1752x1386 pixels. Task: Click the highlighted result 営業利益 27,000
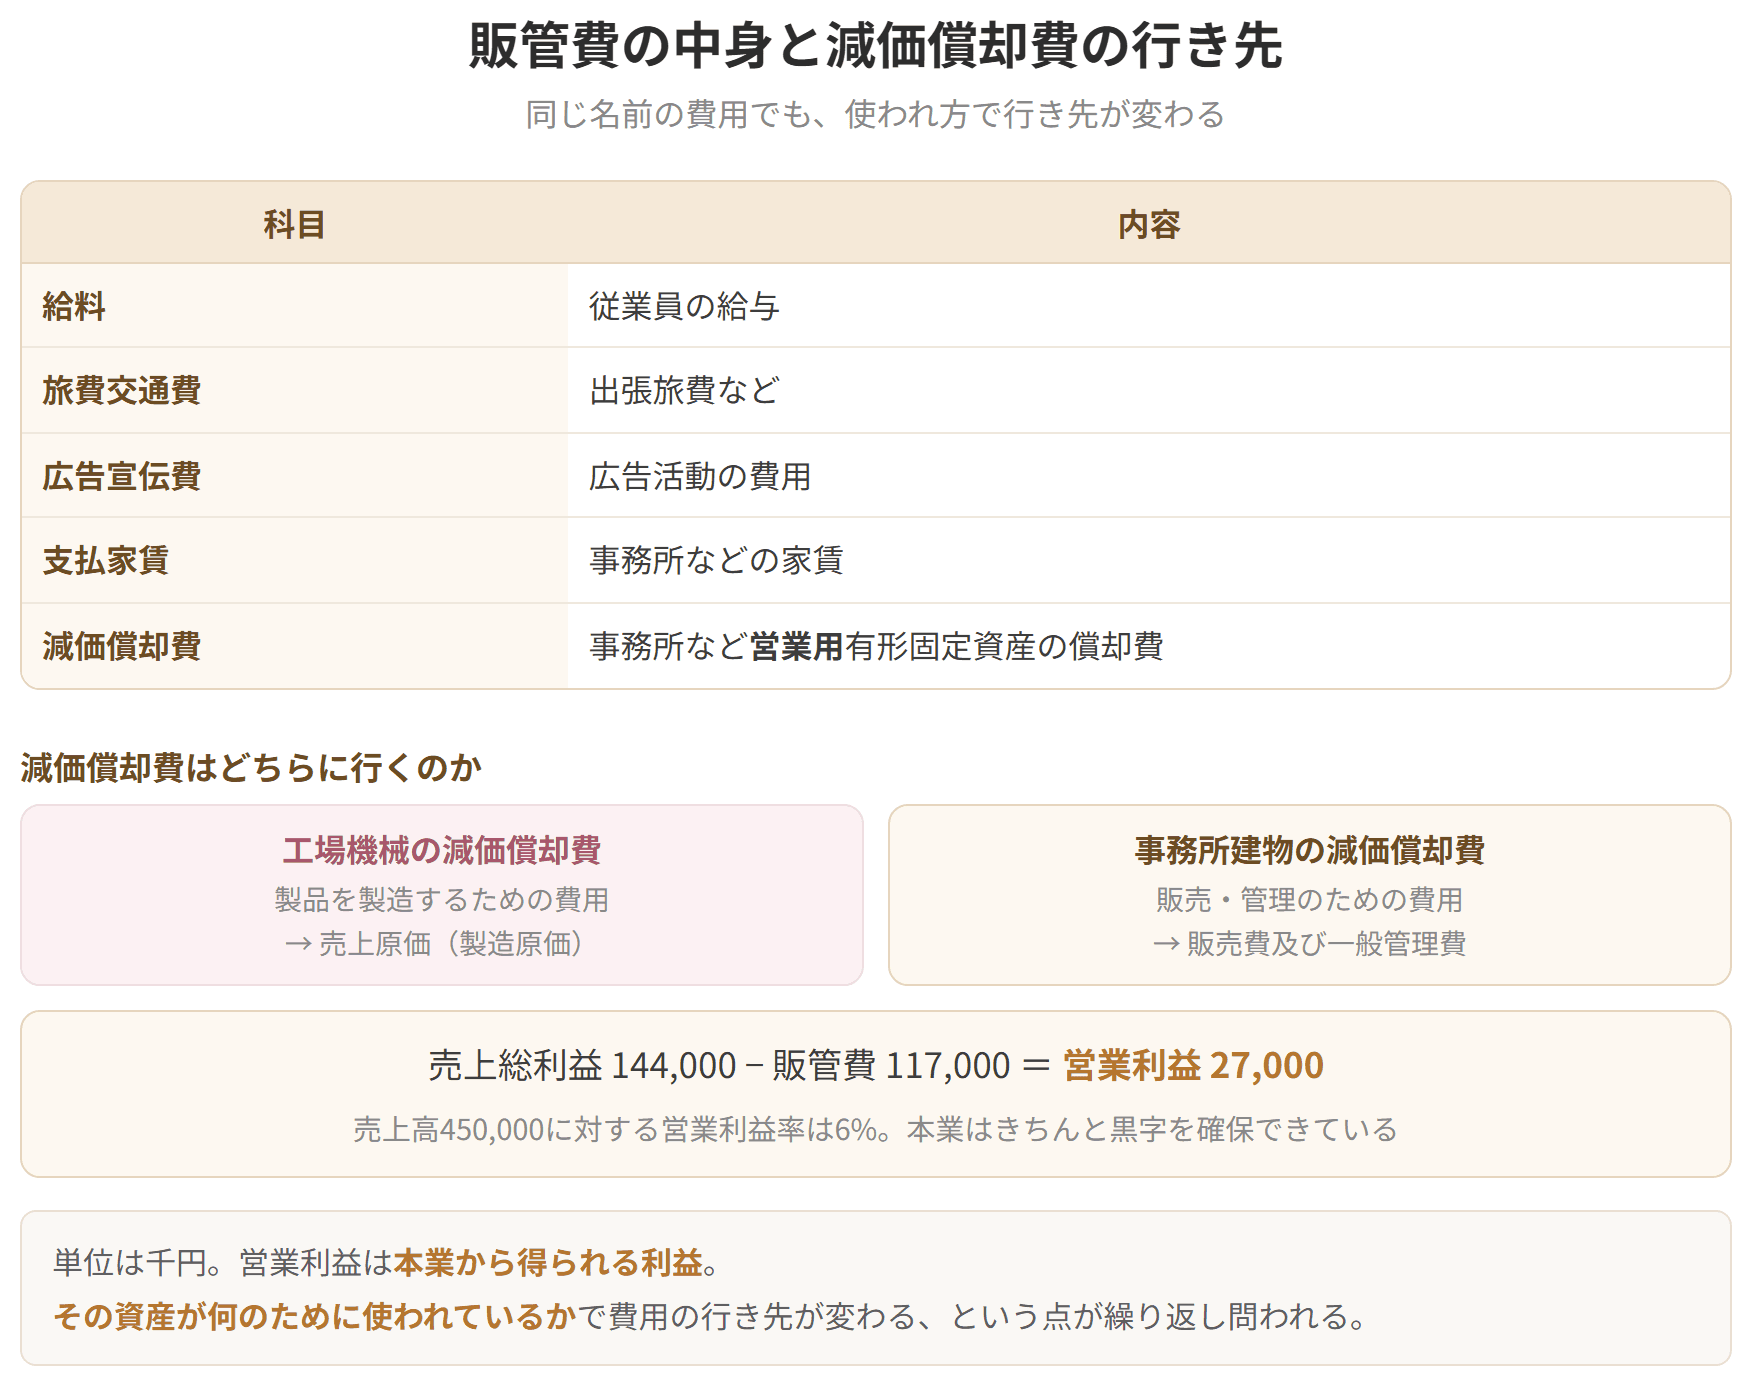[x=1193, y=1066]
